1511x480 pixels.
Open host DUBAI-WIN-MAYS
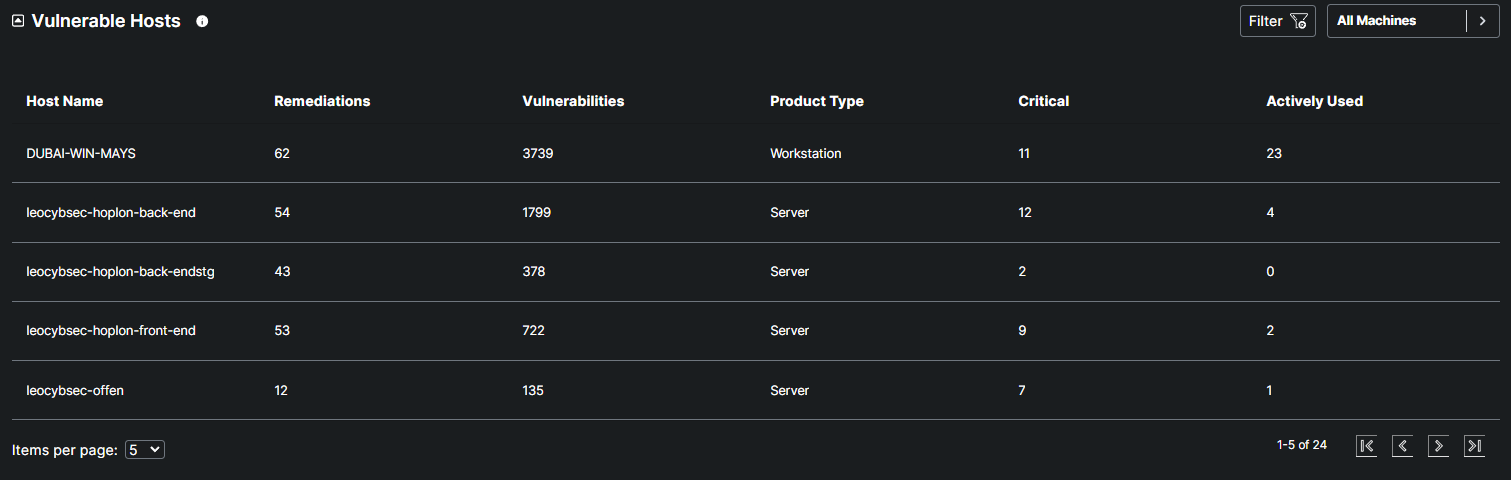pyautogui.click(x=81, y=154)
